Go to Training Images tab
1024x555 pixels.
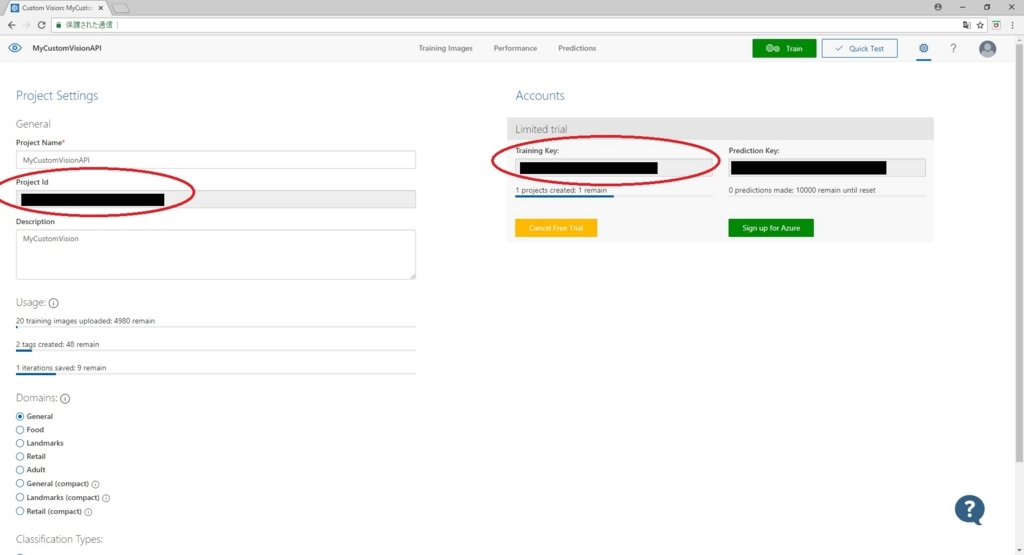[x=445, y=48]
